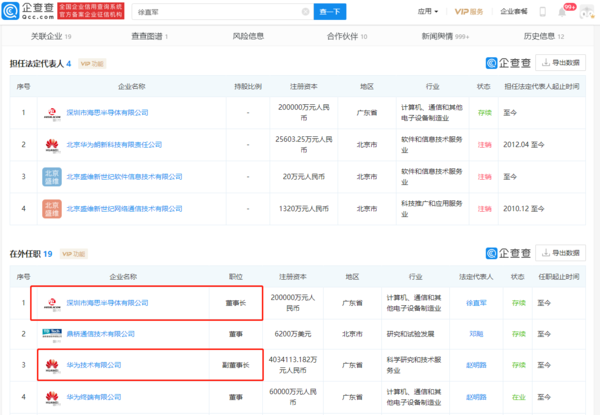This screenshot has width=600, height=415.
Task: Click the 4034113.182万元人民币 capital cell
Action: point(293,365)
